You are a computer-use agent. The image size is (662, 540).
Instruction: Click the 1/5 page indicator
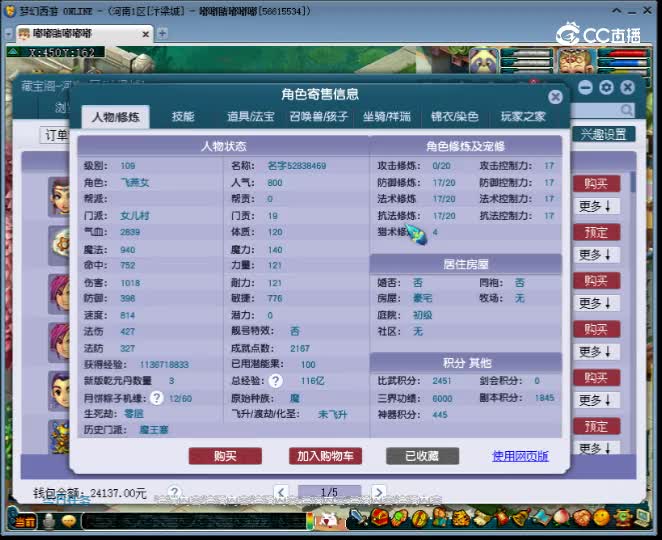(x=329, y=492)
